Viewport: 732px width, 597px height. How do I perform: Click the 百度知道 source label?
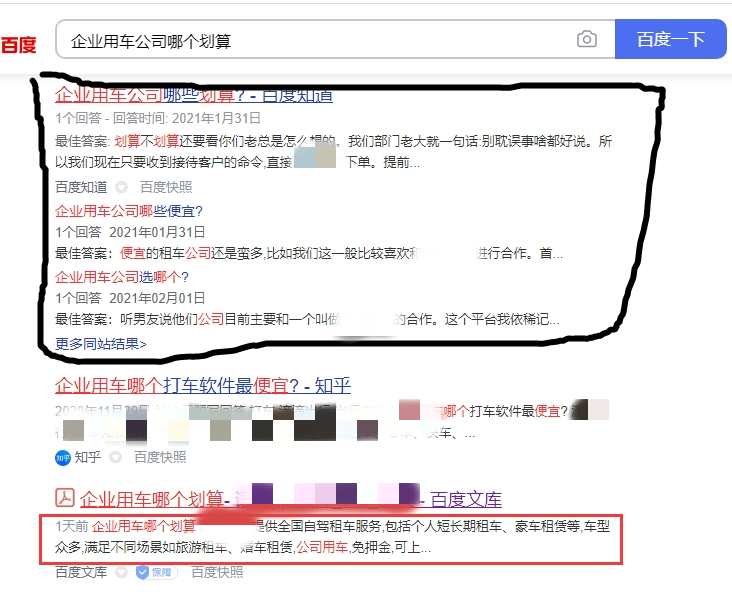(x=81, y=188)
